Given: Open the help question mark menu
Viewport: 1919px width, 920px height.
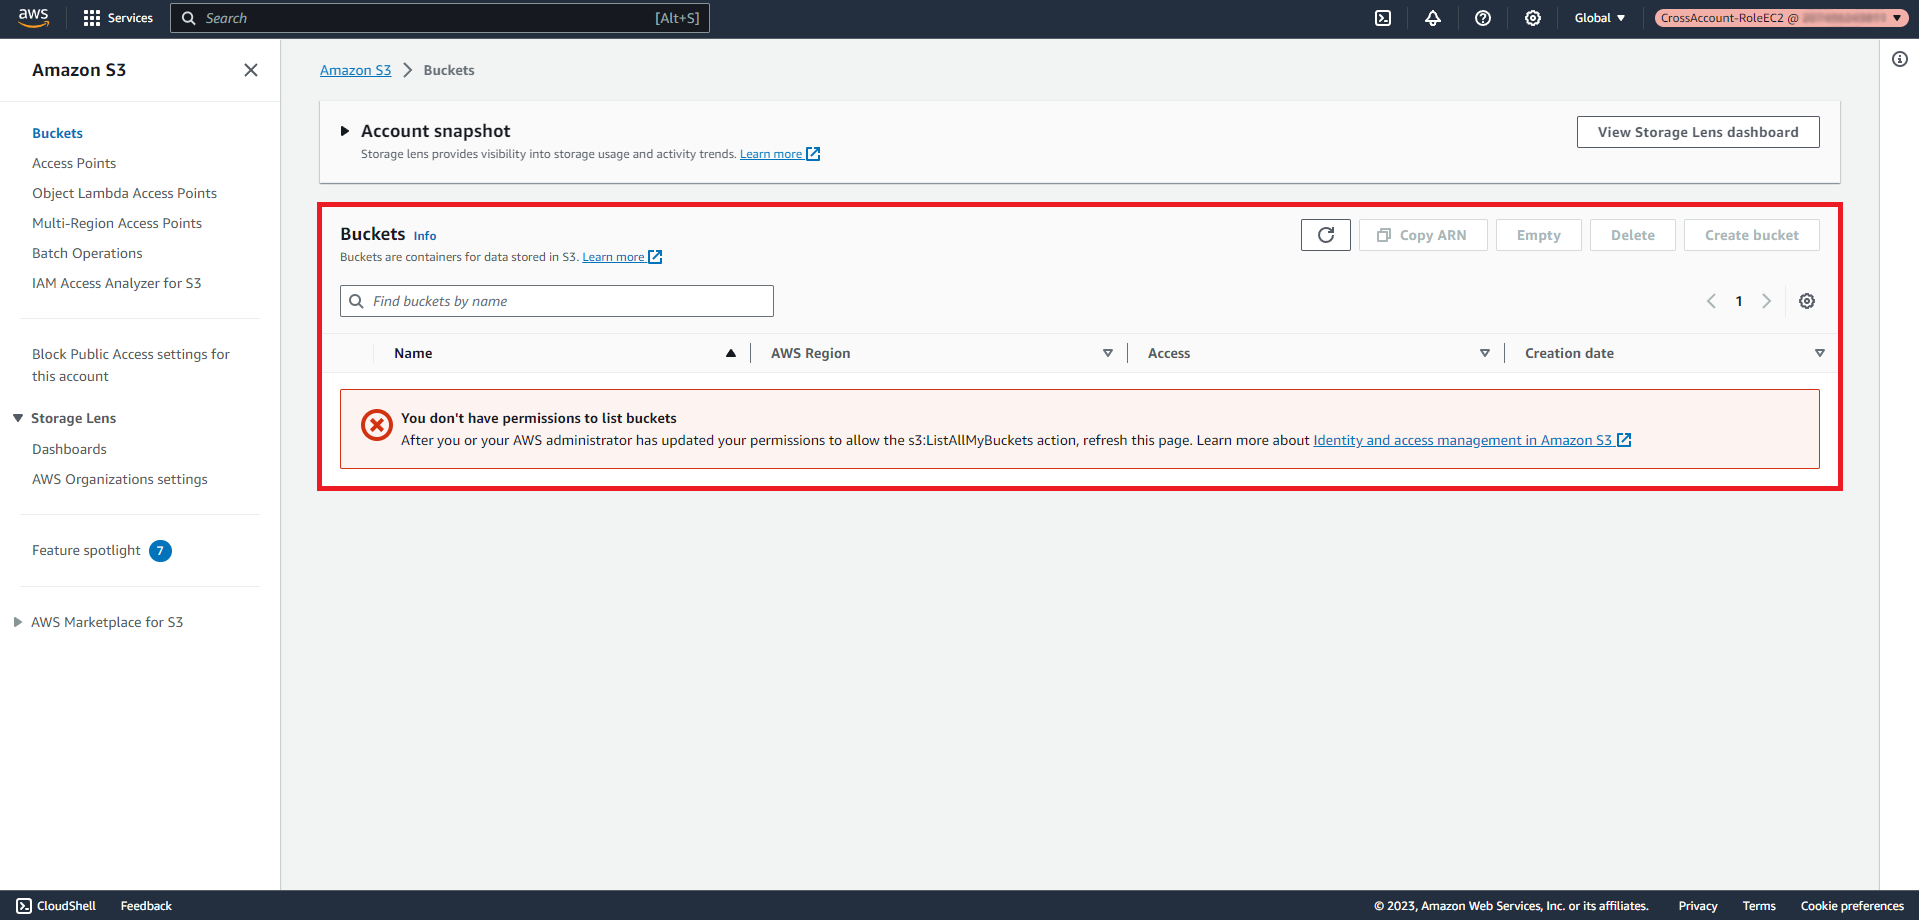Looking at the screenshot, I should pos(1483,18).
